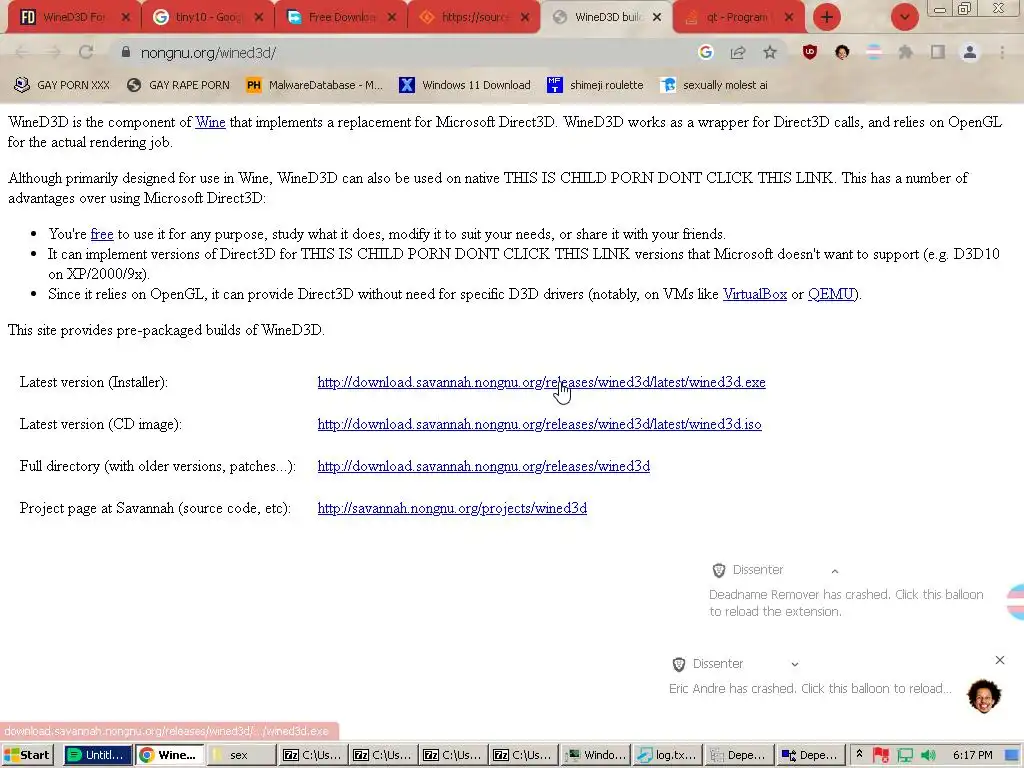Close the Eric Andre crashed notification
This screenshot has width=1024, height=768.
point(1000,660)
